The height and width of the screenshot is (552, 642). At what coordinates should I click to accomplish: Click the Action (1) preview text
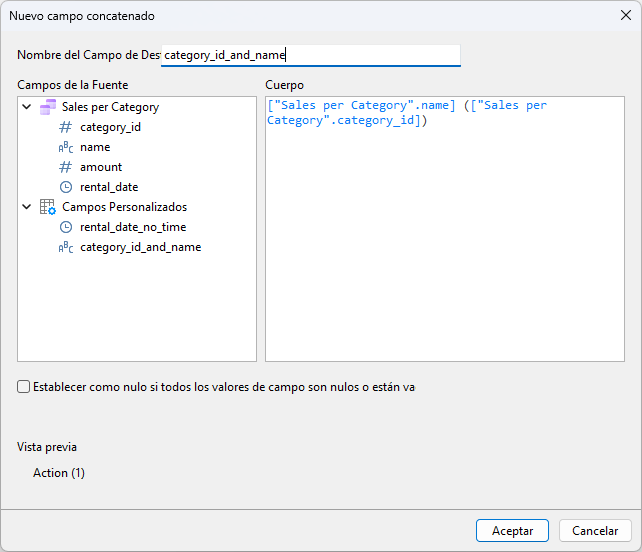click(x=59, y=473)
